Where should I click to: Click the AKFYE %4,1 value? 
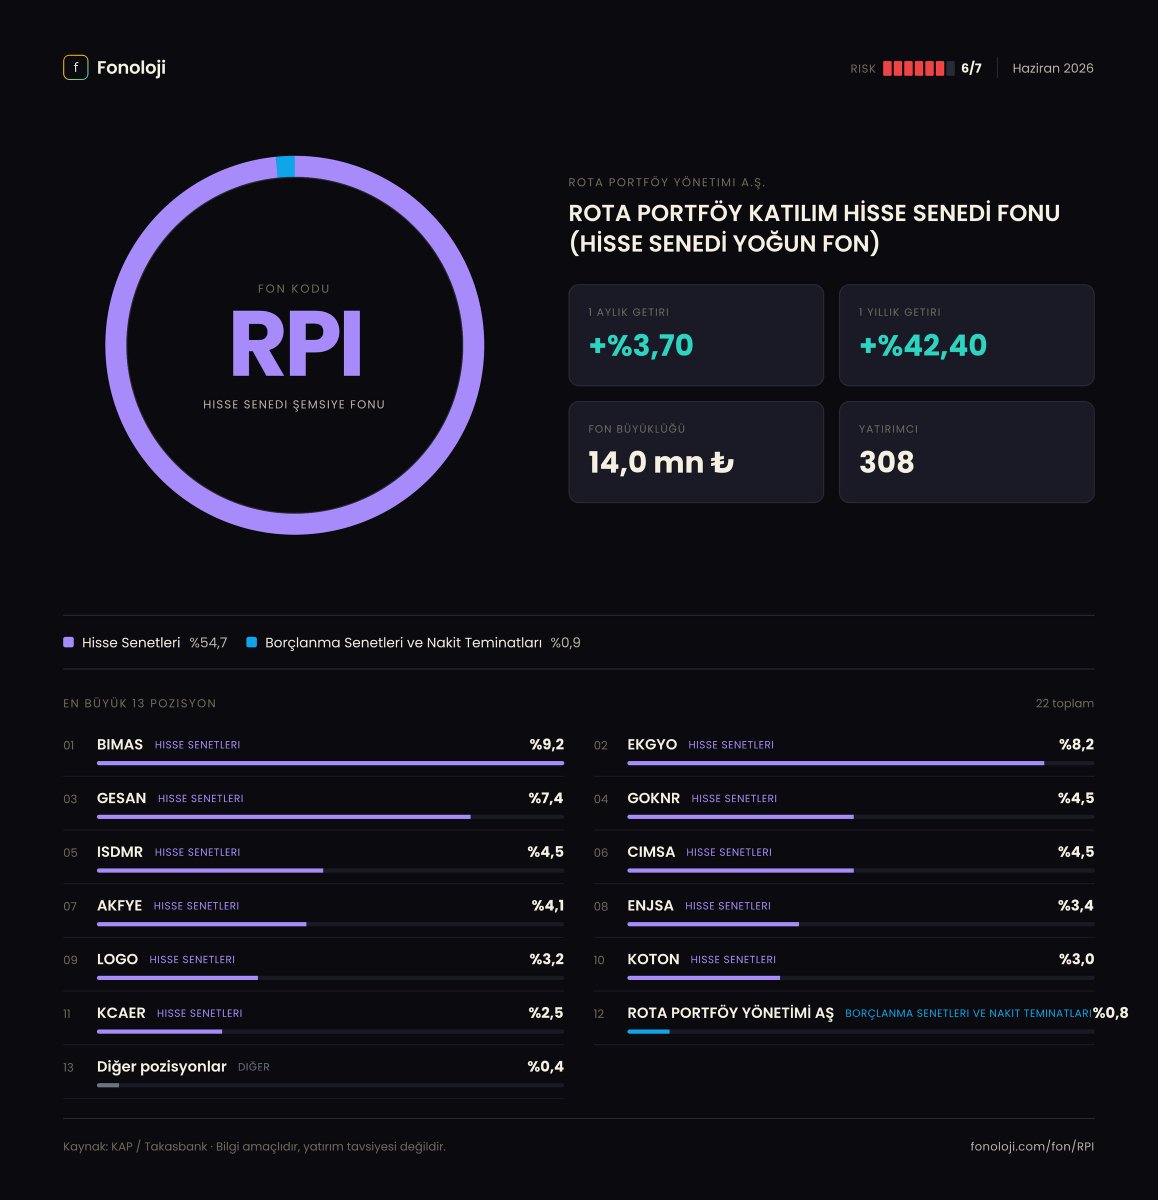548,905
